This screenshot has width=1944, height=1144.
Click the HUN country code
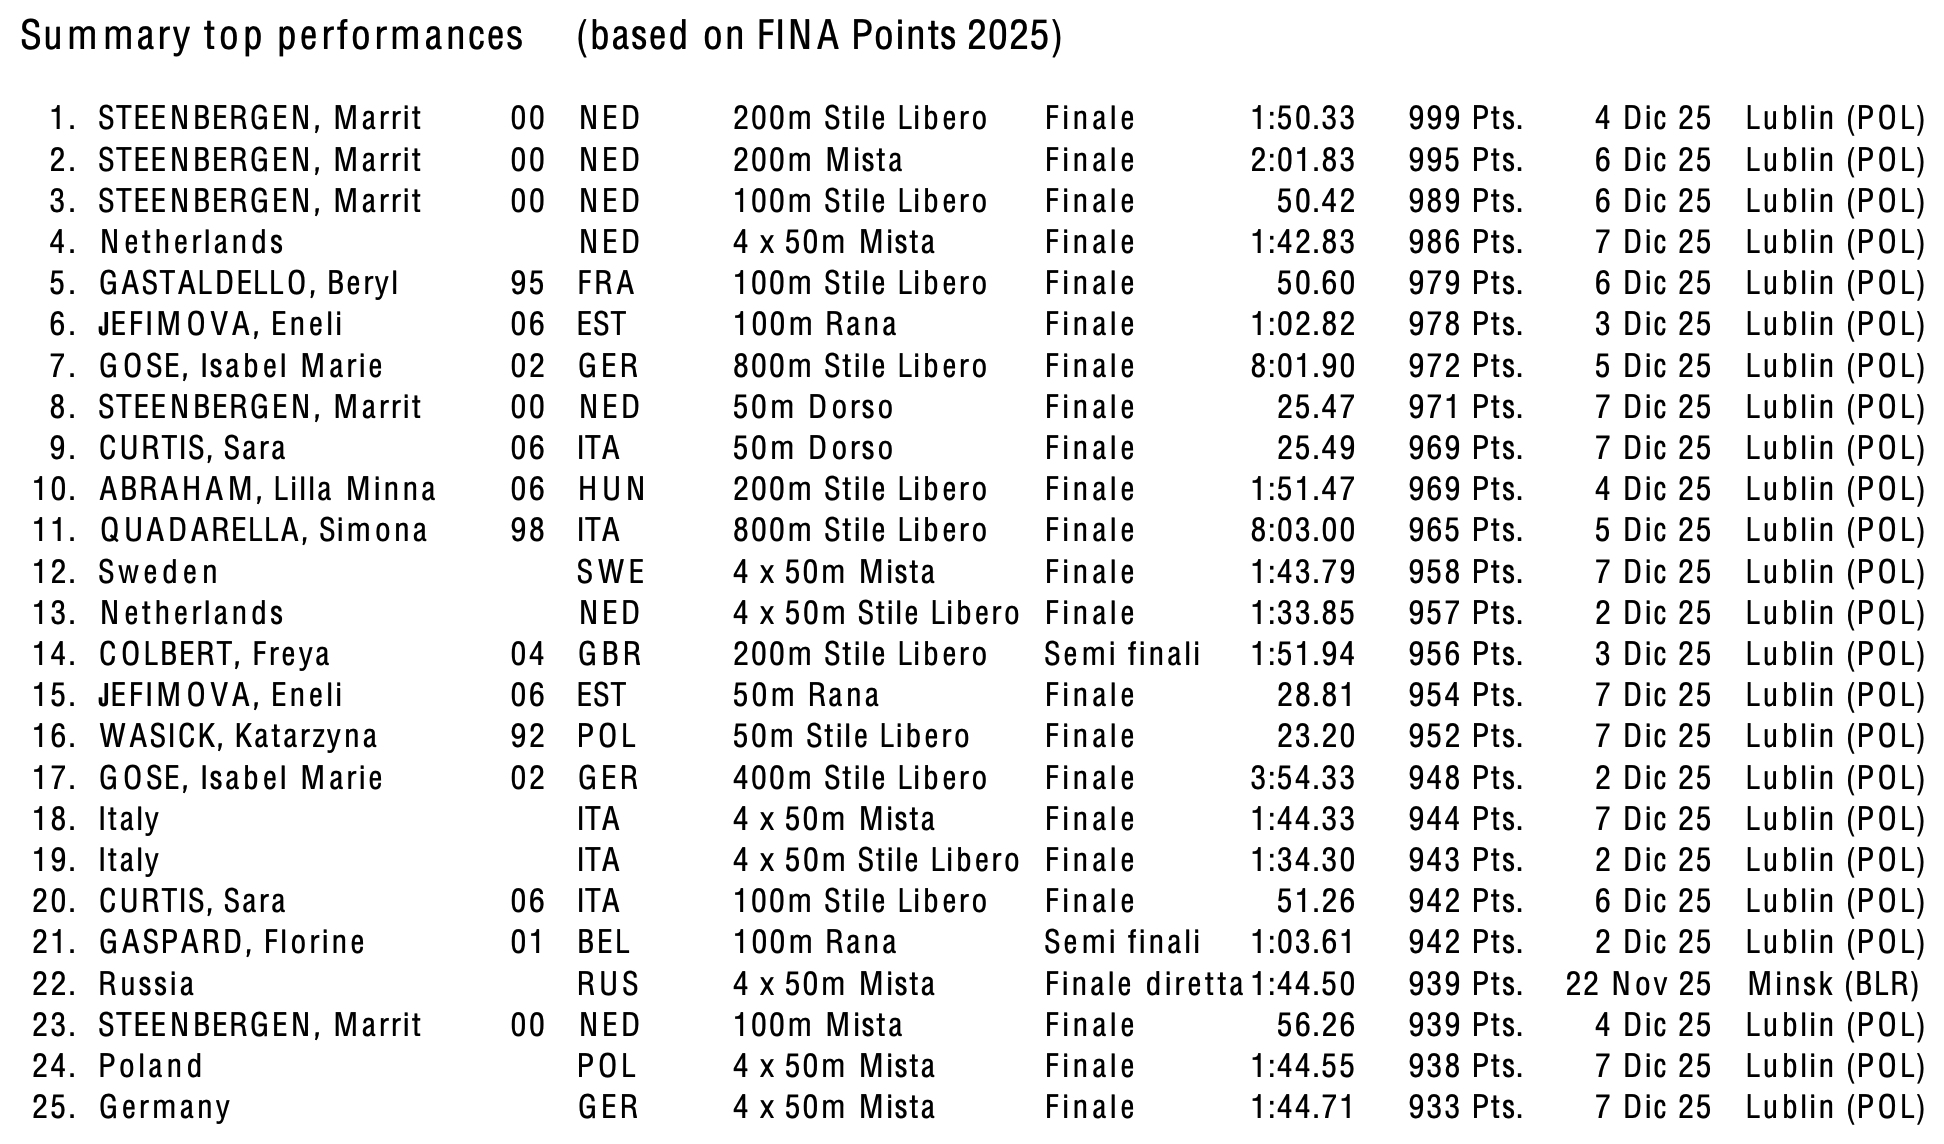click(611, 490)
